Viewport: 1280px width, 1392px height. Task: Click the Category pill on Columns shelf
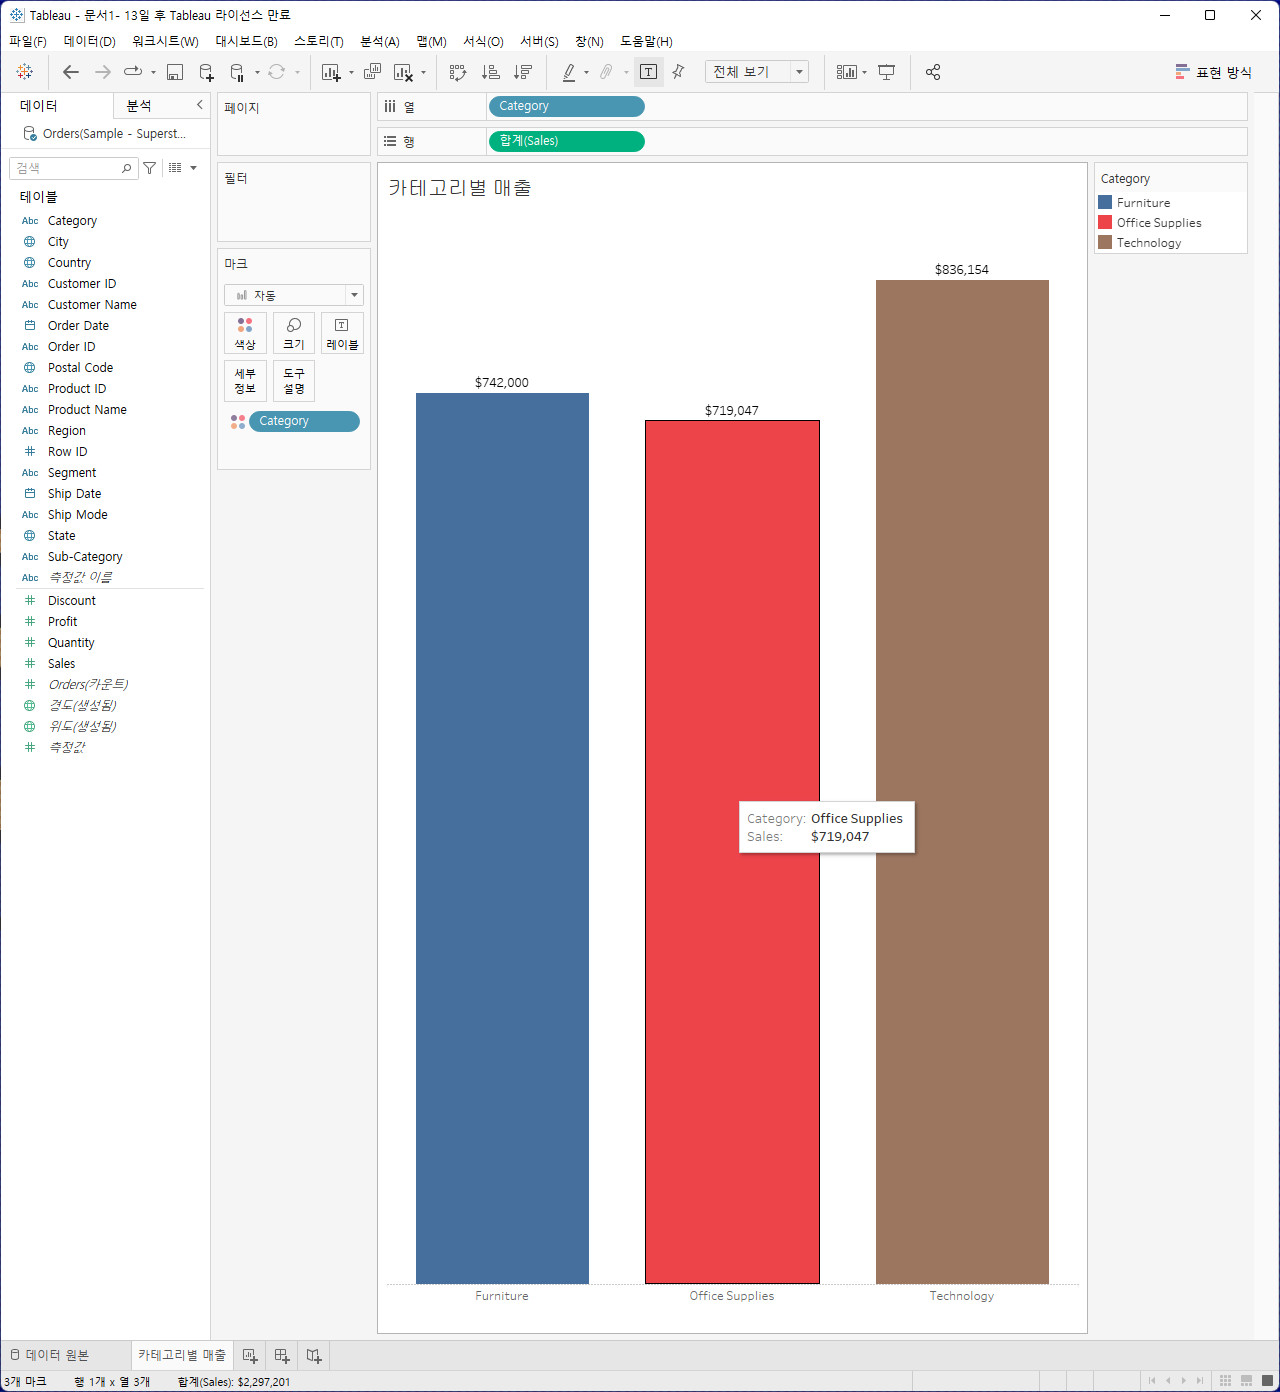566,106
